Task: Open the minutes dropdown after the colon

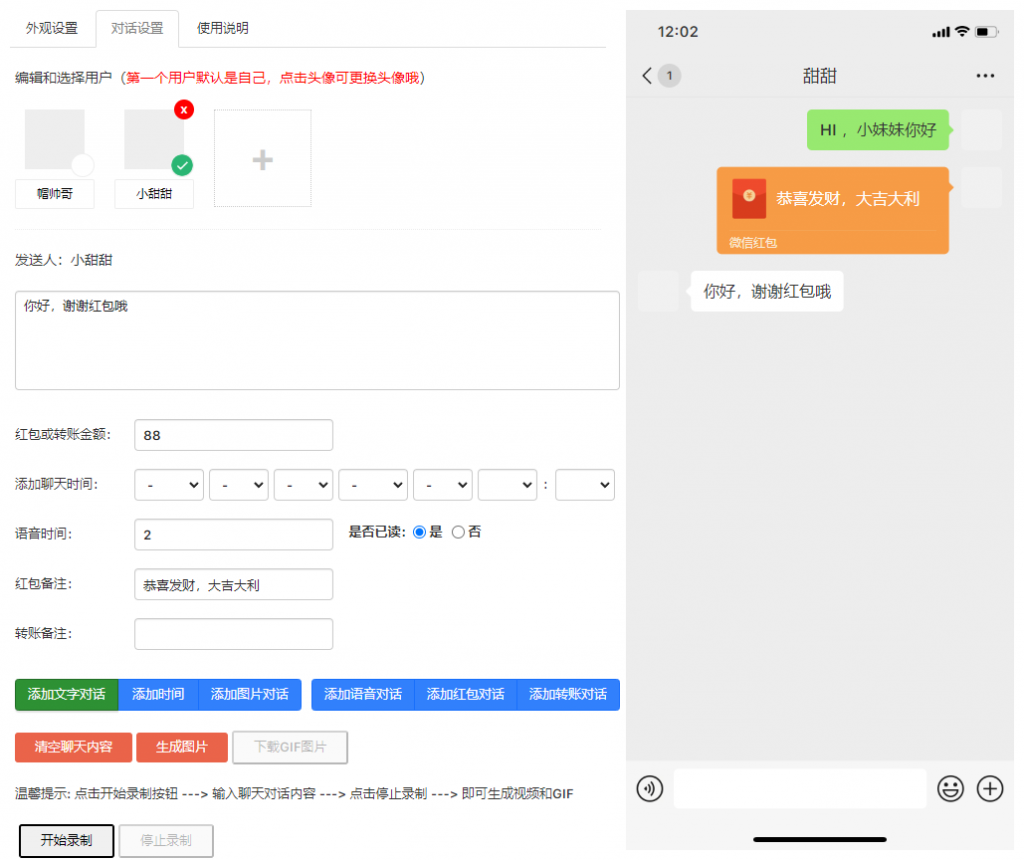Action: pyautogui.click(x=584, y=484)
